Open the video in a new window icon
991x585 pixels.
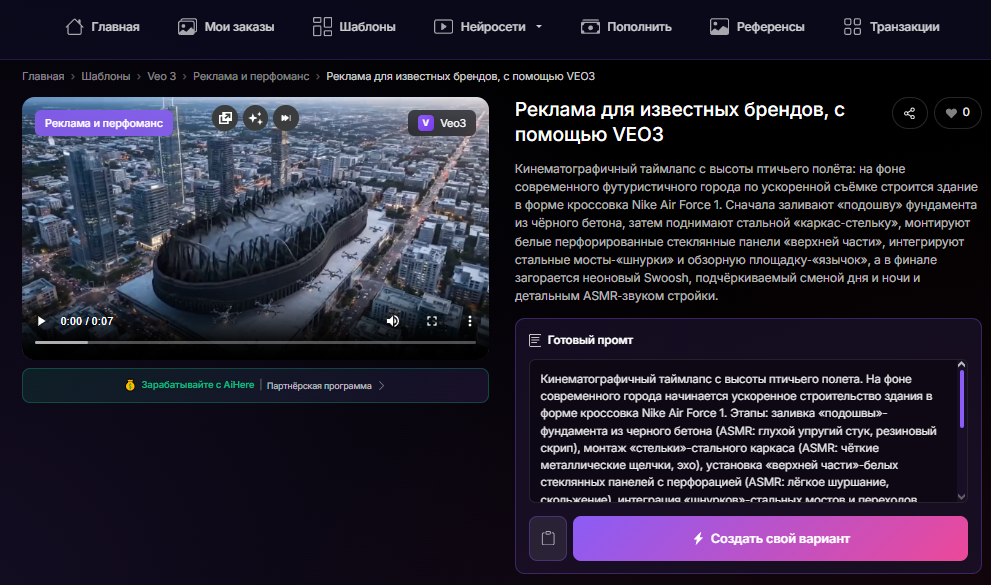point(225,118)
